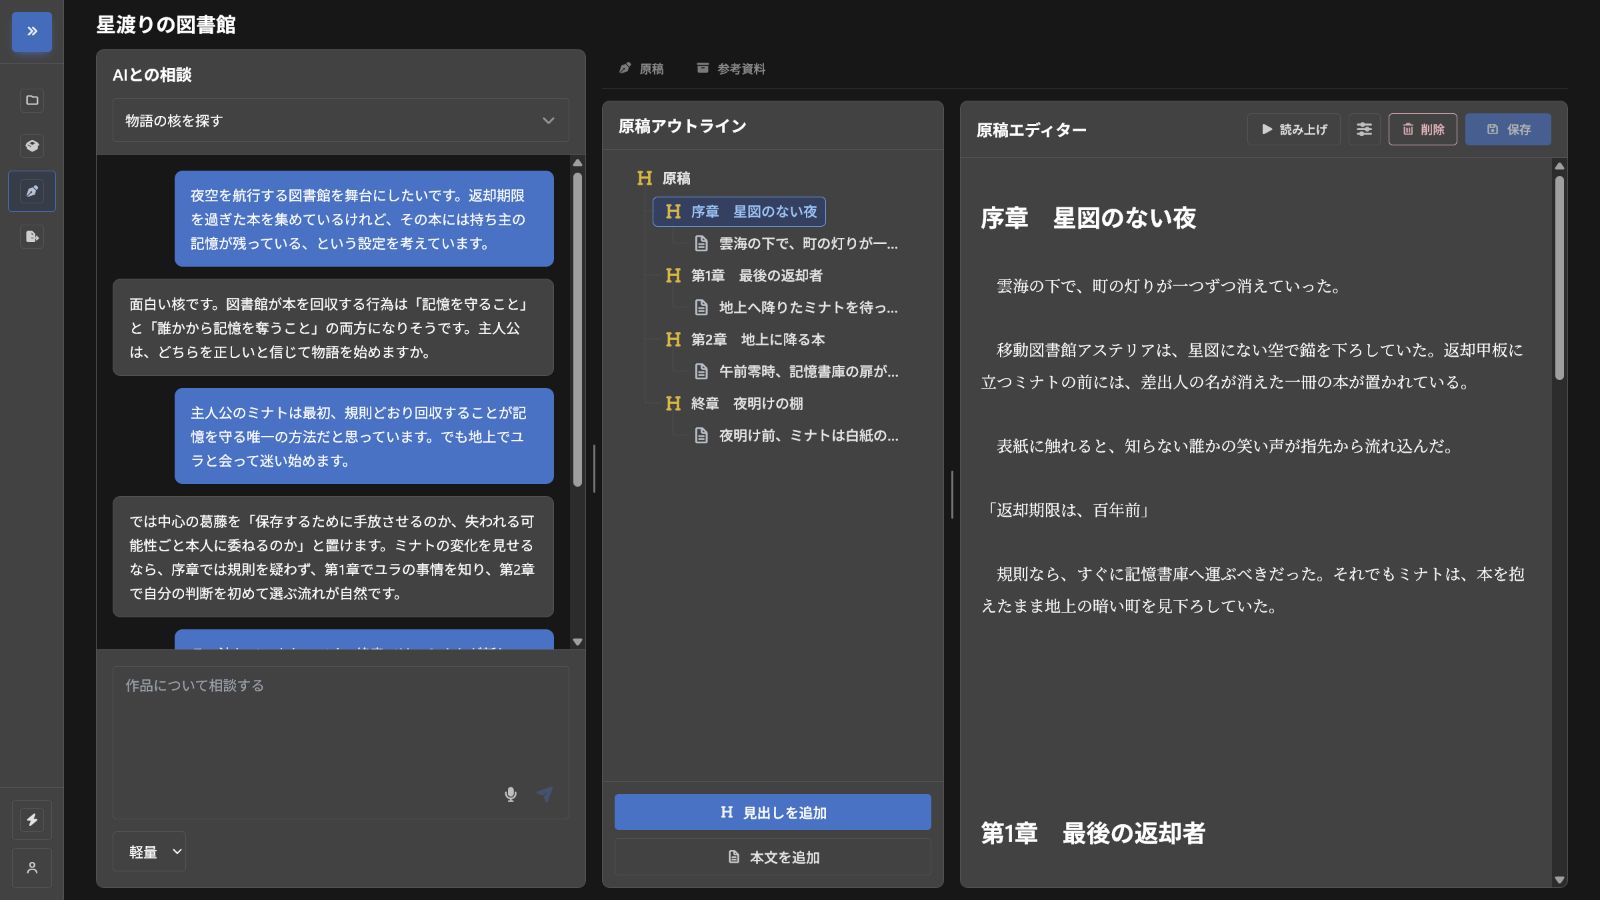Click chat panel scrollbar thumb

(x=577, y=330)
